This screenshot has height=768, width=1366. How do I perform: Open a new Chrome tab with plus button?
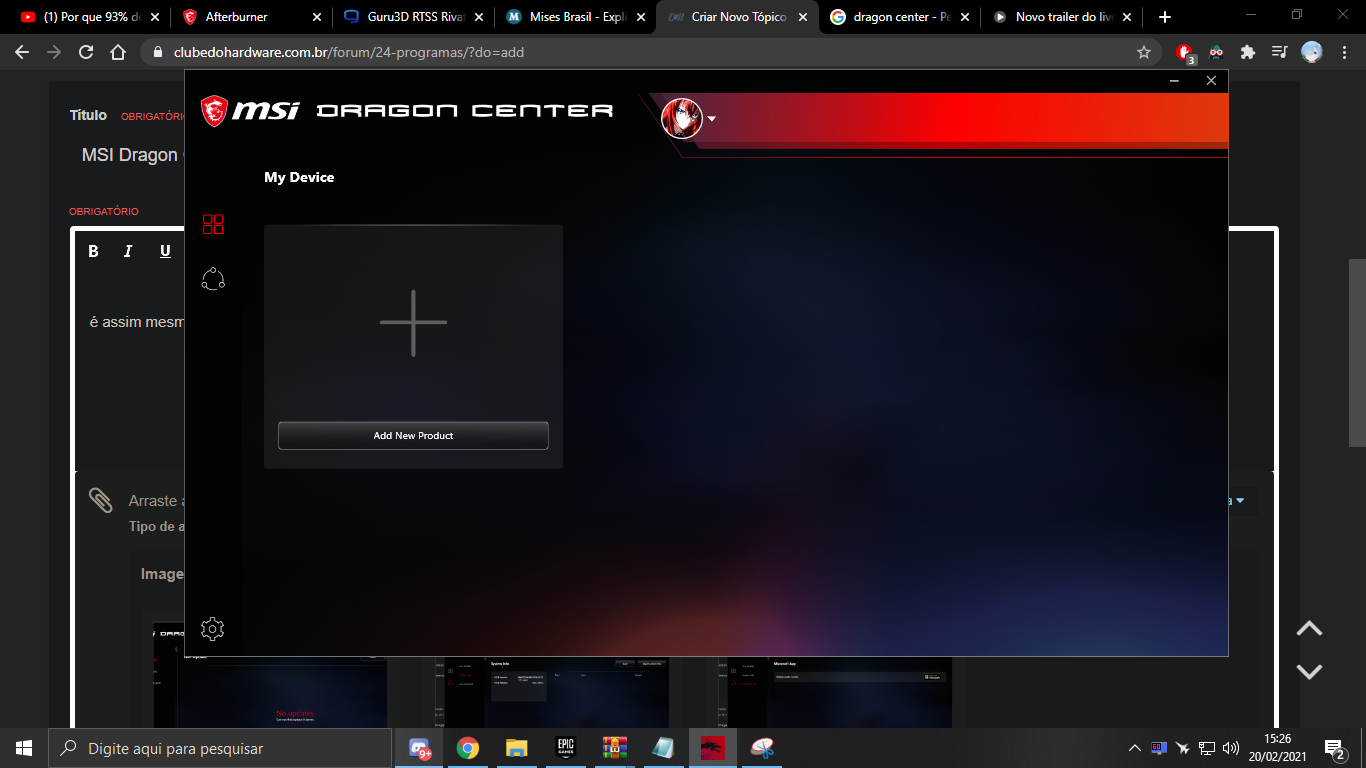point(1164,17)
